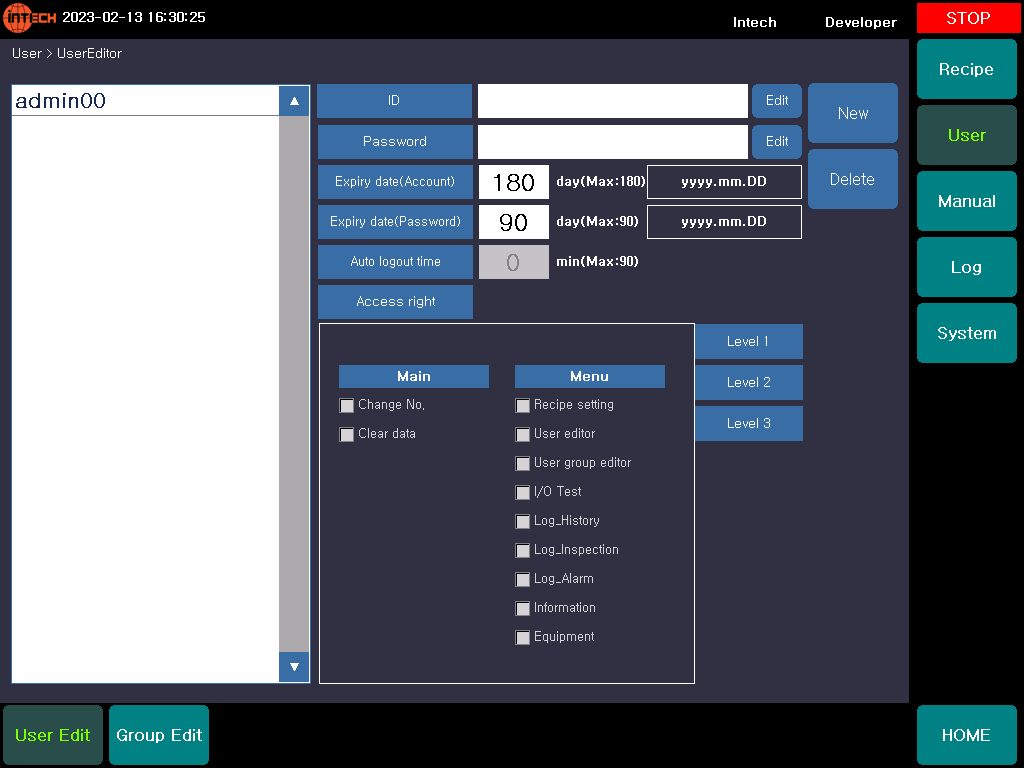Select admin00 in the user list
Screen dimensions: 1024x768
coord(145,101)
